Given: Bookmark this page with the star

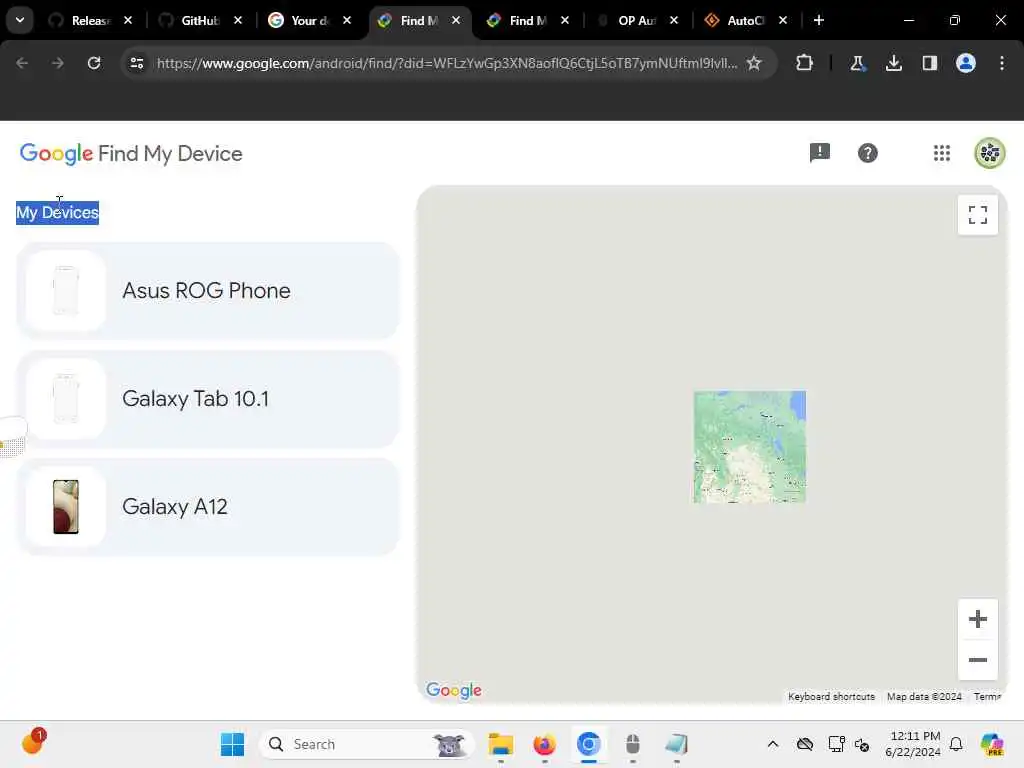Looking at the screenshot, I should tap(754, 63).
